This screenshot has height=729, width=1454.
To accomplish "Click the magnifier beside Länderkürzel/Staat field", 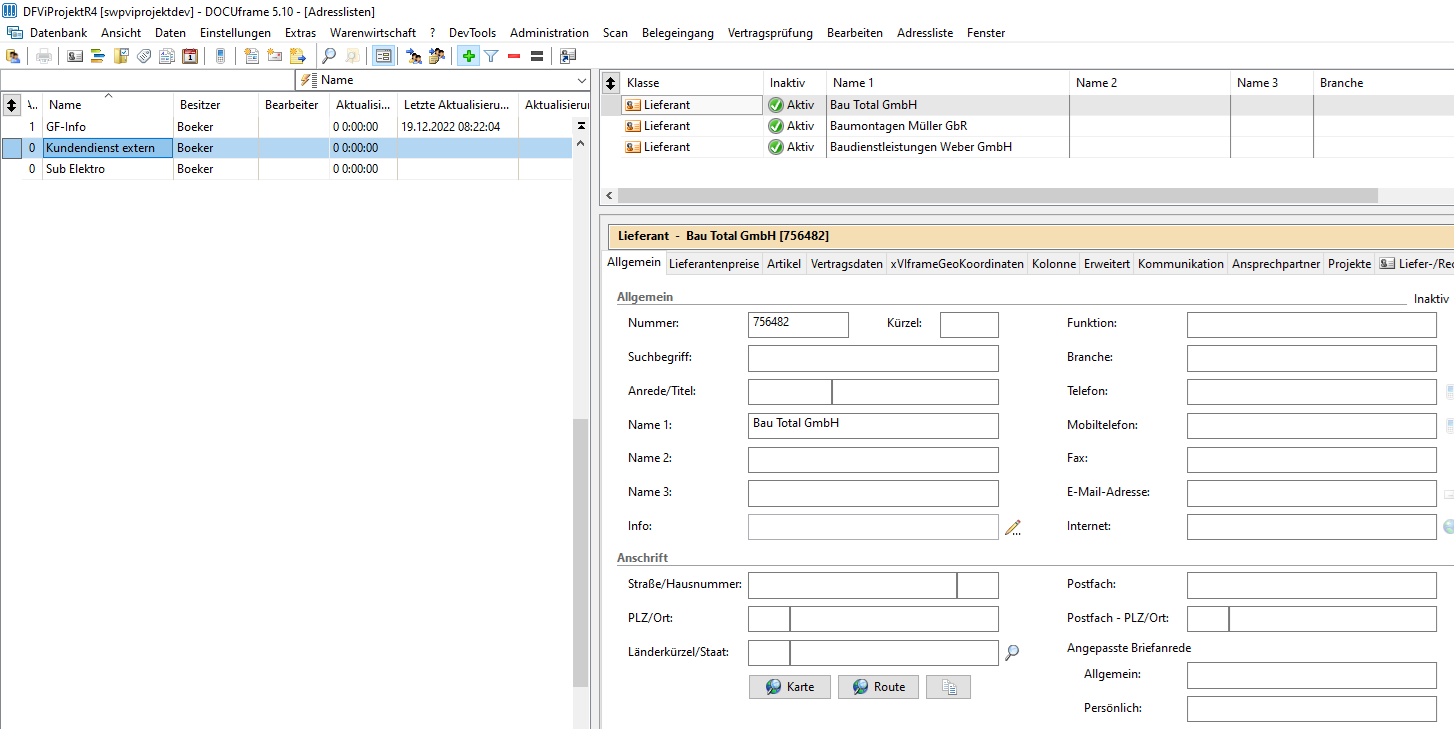I will pos(1012,653).
